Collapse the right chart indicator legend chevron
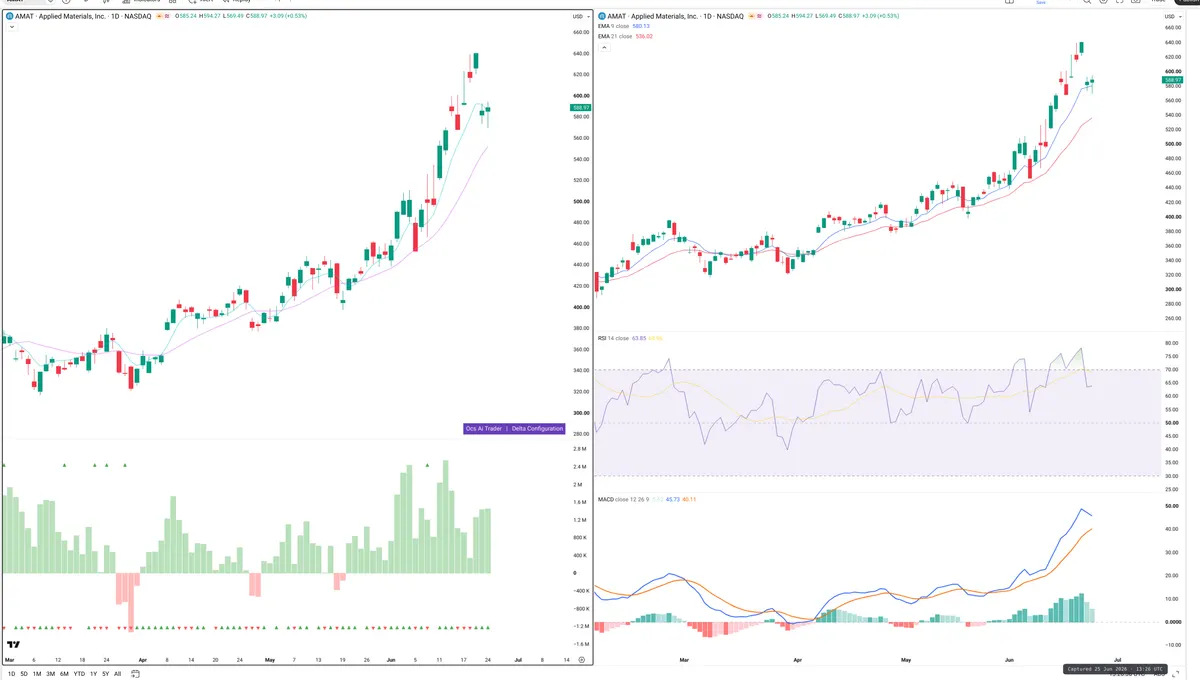This screenshot has height=680, width=1200. pos(603,45)
